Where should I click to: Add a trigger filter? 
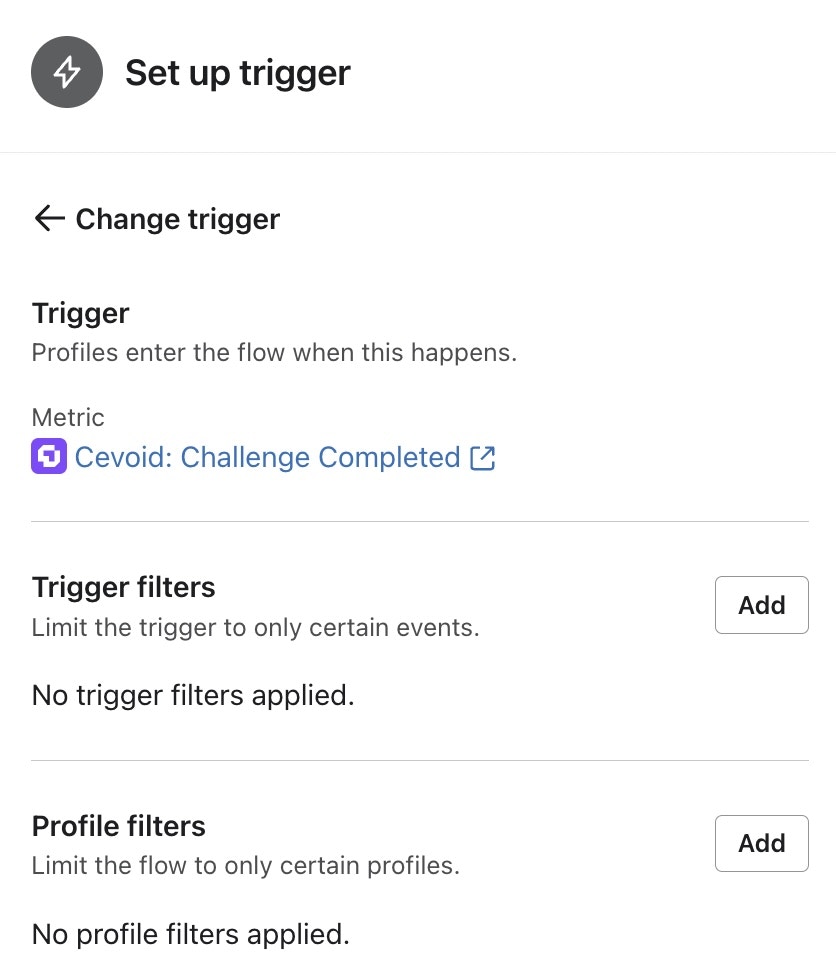point(761,605)
